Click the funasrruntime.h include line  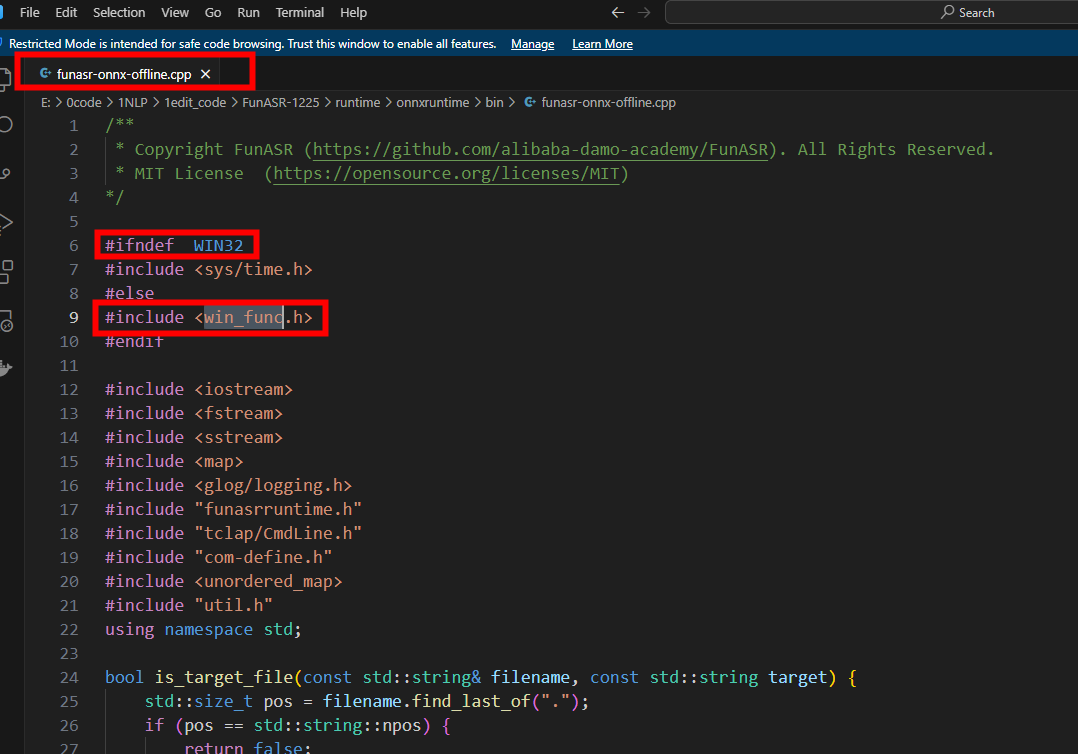click(233, 509)
